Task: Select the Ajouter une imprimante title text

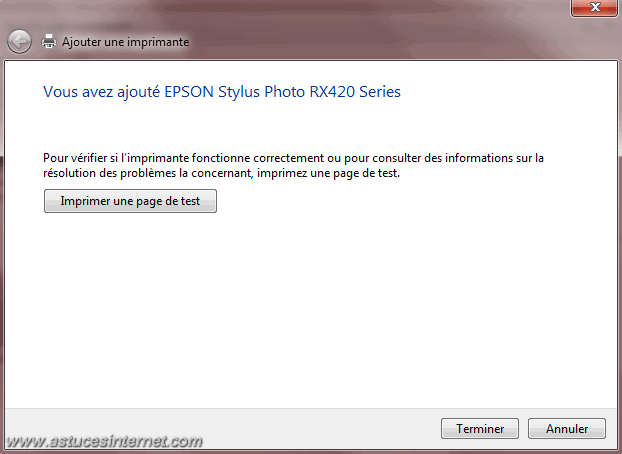Action: 125,42
